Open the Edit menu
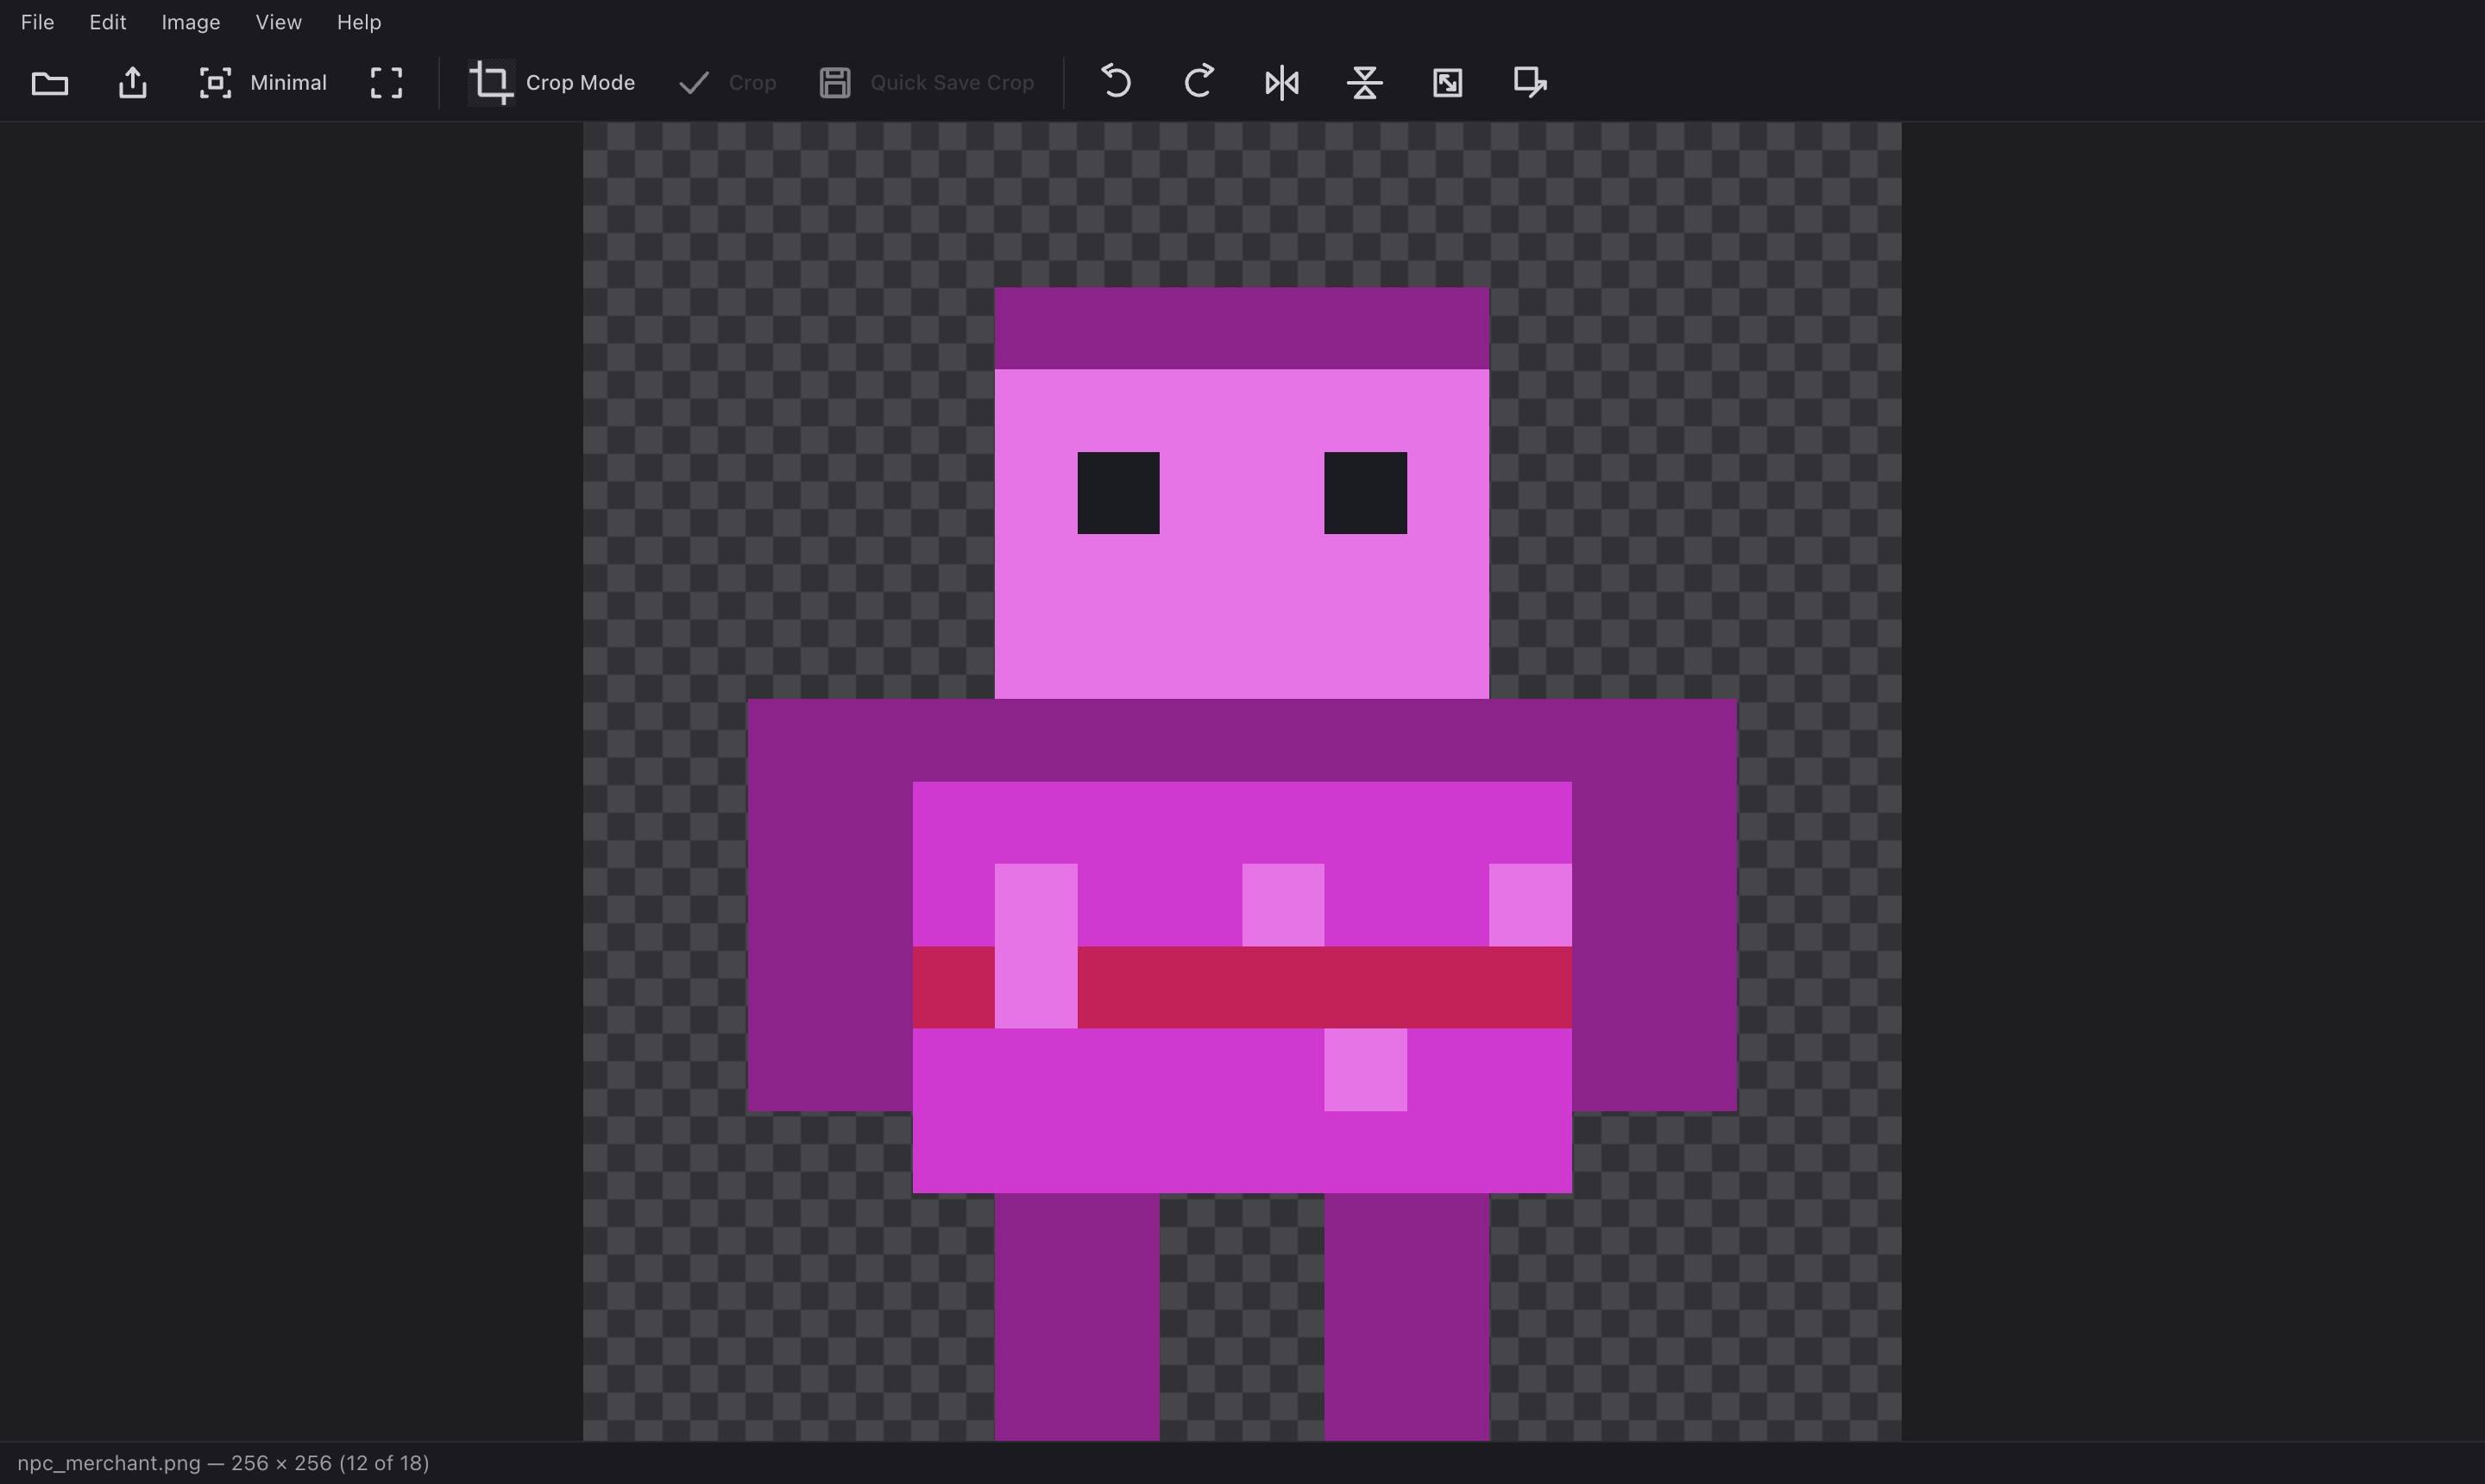The width and height of the screenshot is (2485, 1484). [x=107, y=22]
